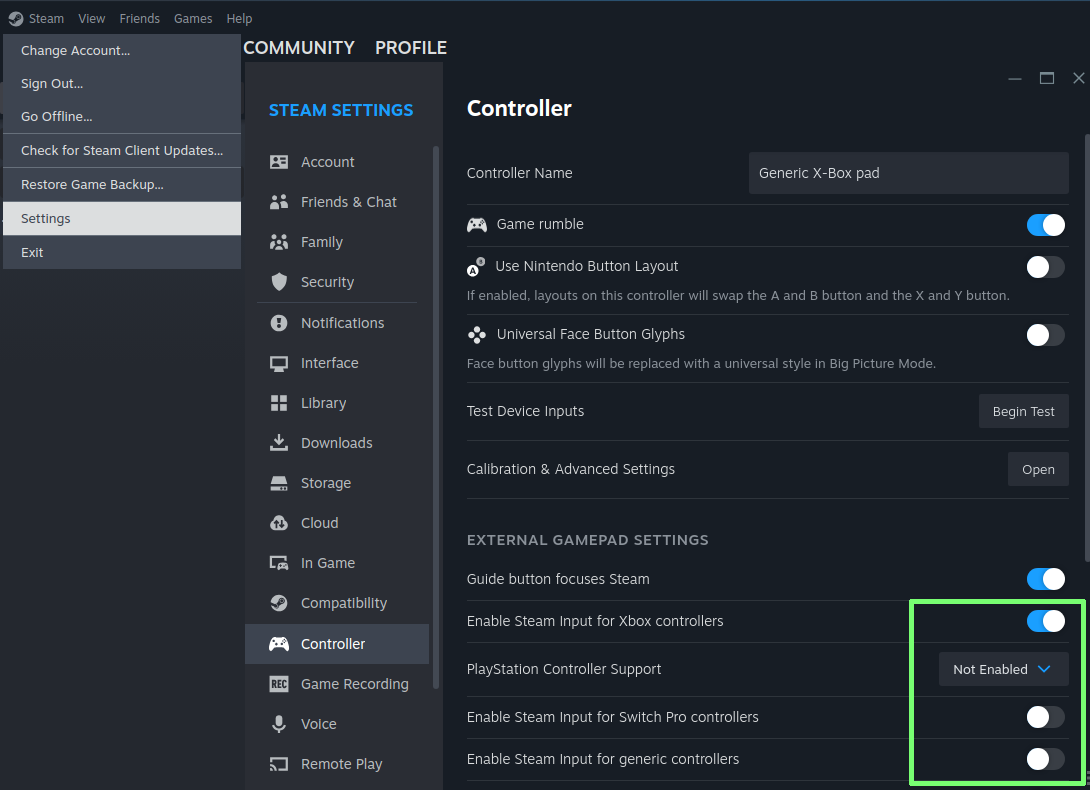Click the Account icon in settings sidebar
The width and height of the screenshot is (1090, 790).
coord(280,162)
